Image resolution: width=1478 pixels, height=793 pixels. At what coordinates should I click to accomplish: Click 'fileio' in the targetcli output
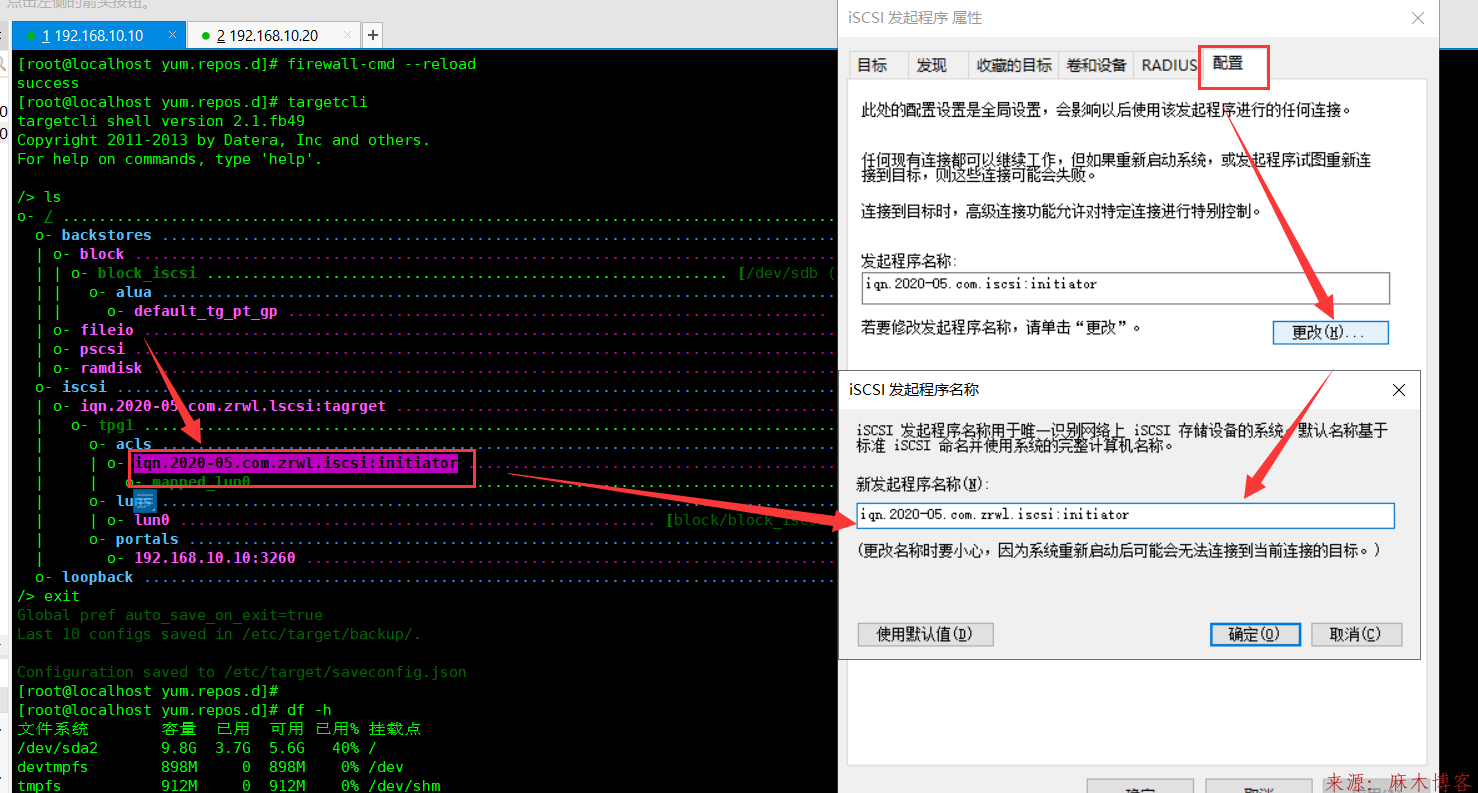[106, 330]
